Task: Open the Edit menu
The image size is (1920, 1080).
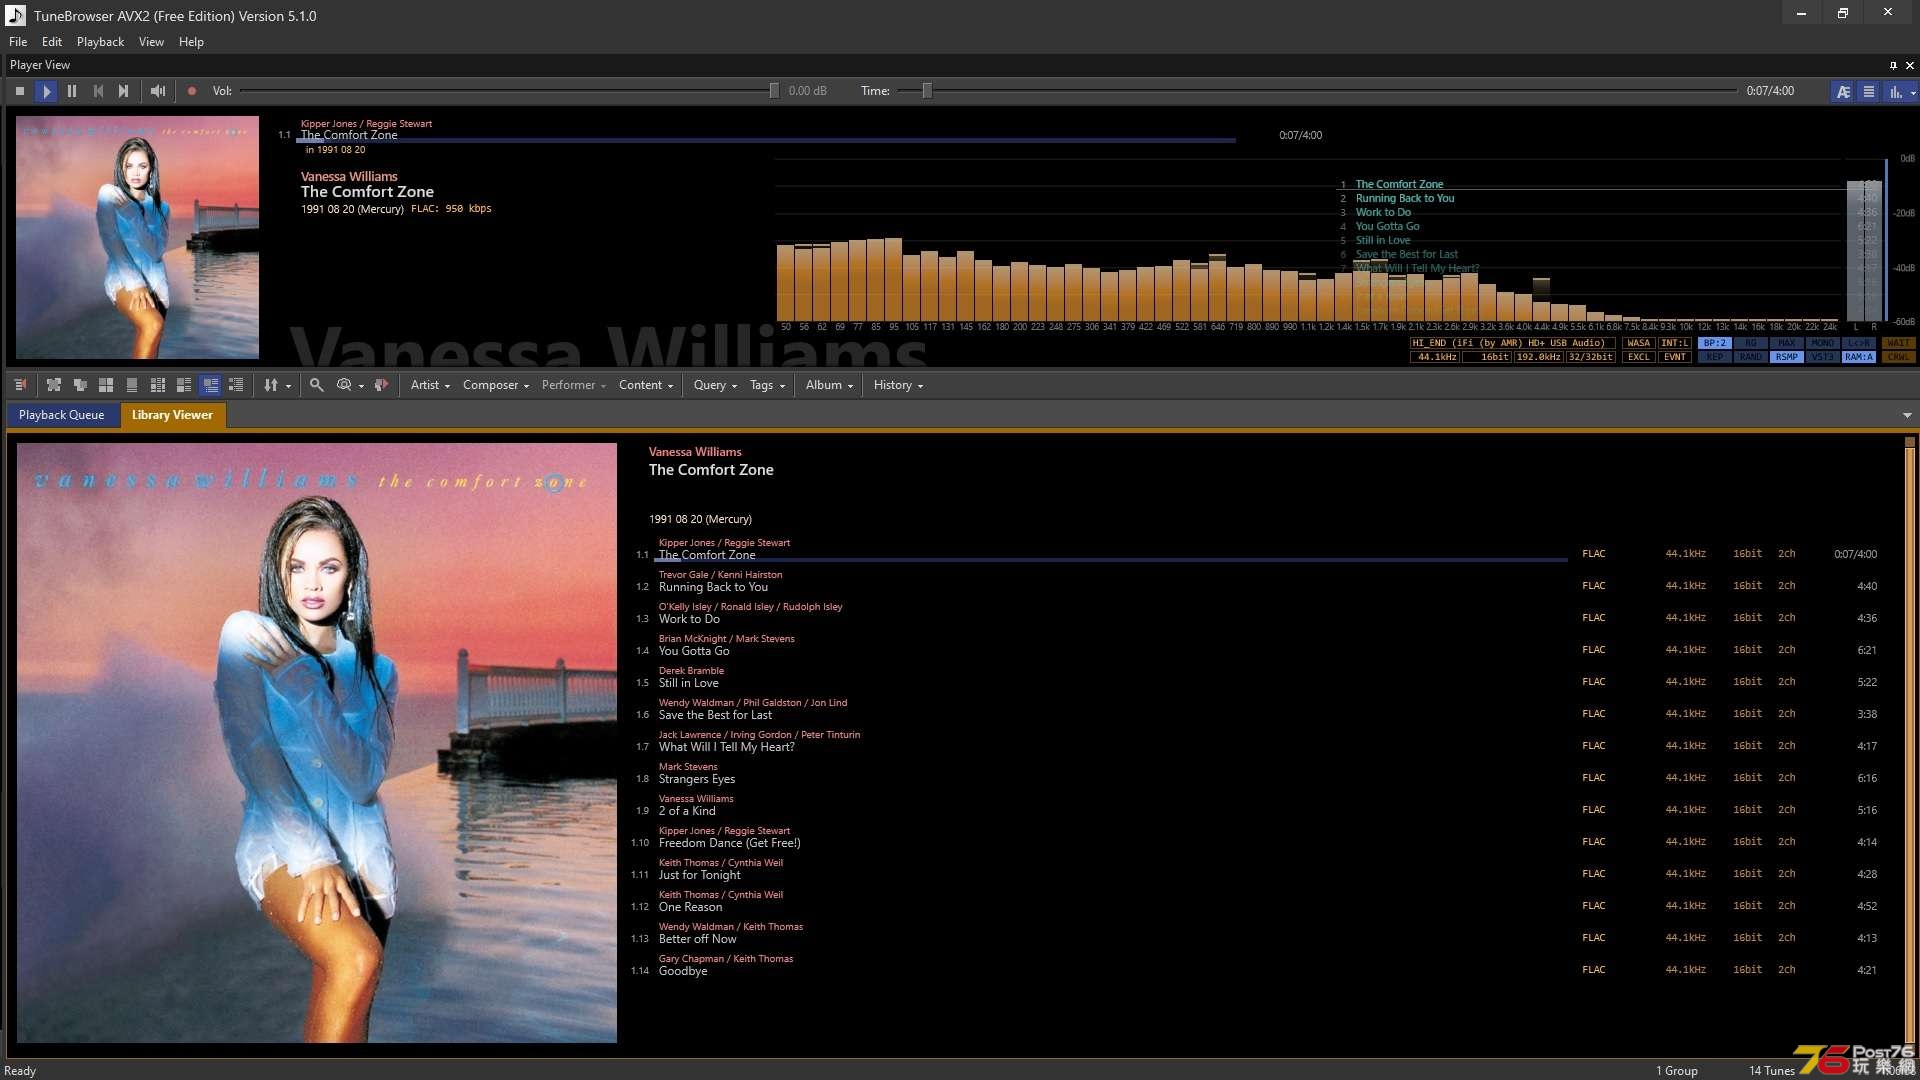Action: point(52,42)
